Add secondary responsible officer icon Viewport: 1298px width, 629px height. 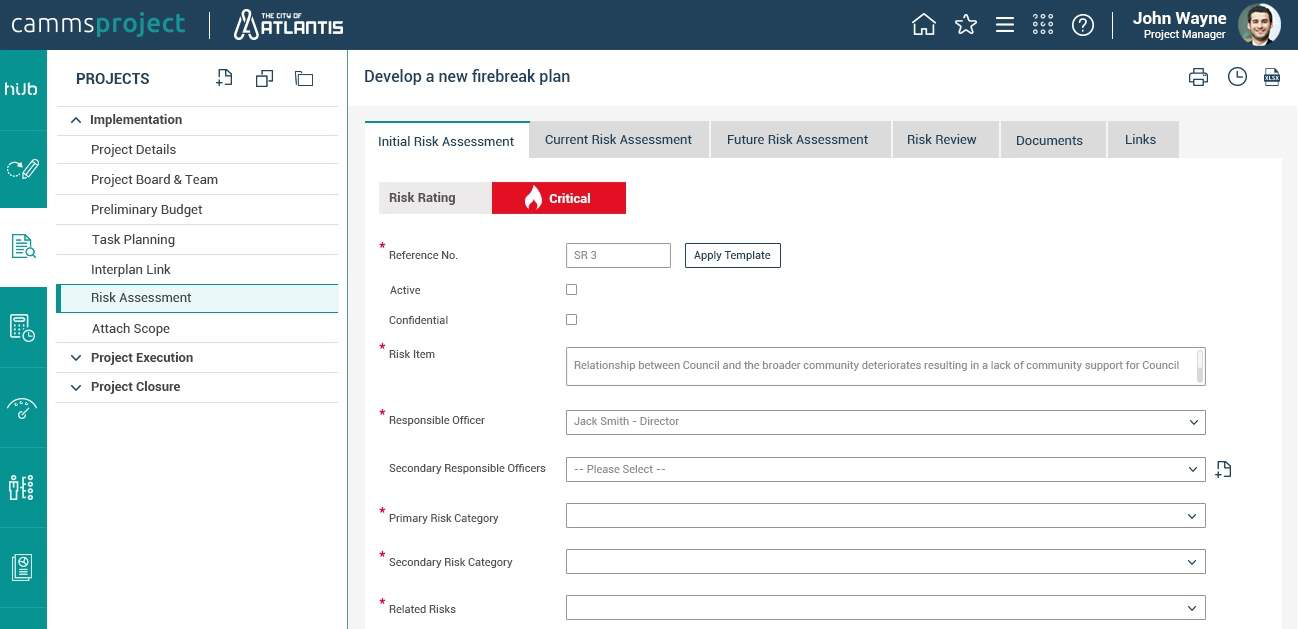pos(1223,469)
